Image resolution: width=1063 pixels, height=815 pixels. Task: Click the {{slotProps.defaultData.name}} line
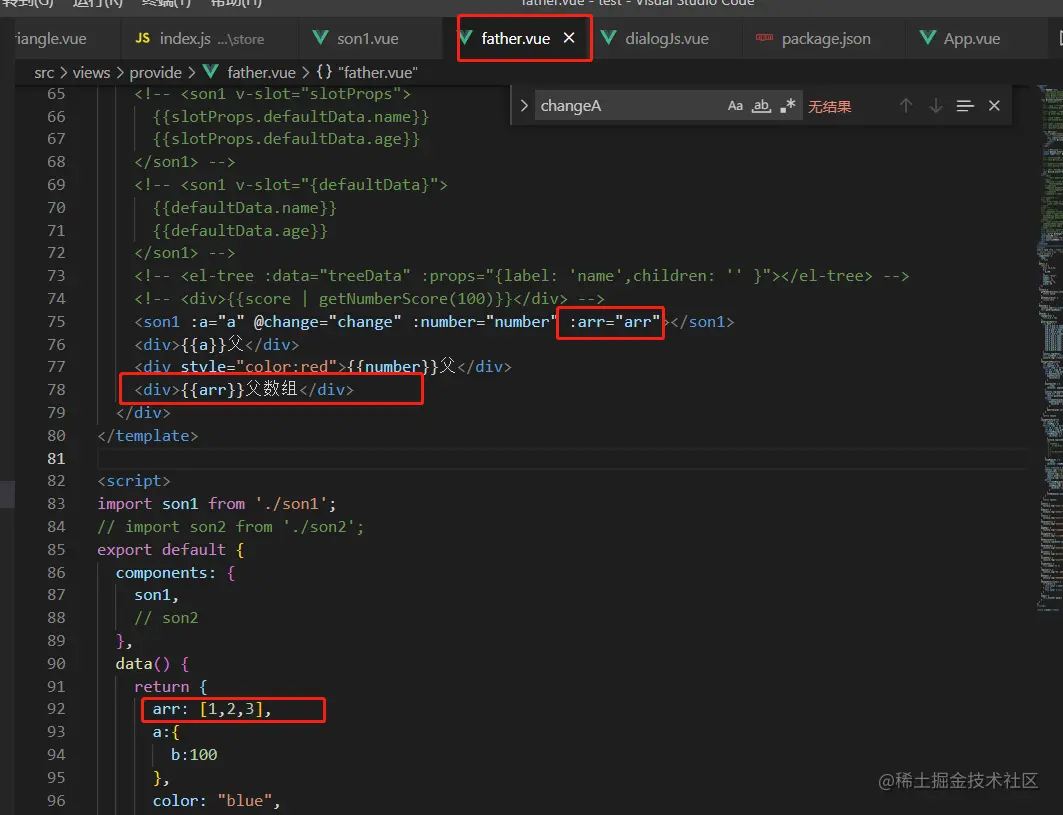[x=291, y=117]
